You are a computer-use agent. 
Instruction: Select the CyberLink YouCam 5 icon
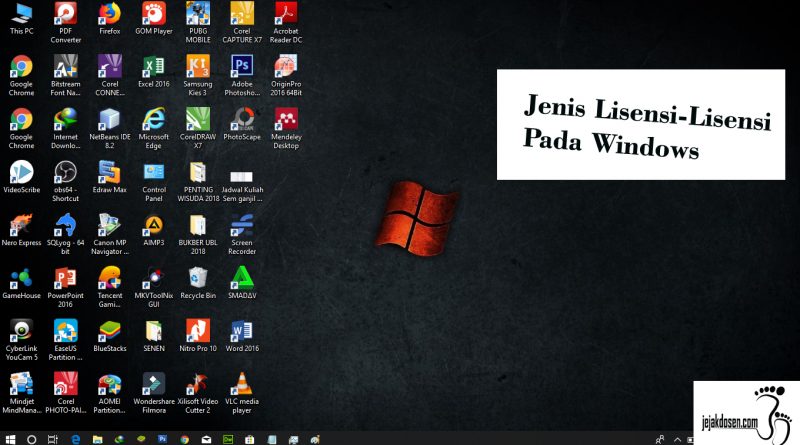point(21,340)
